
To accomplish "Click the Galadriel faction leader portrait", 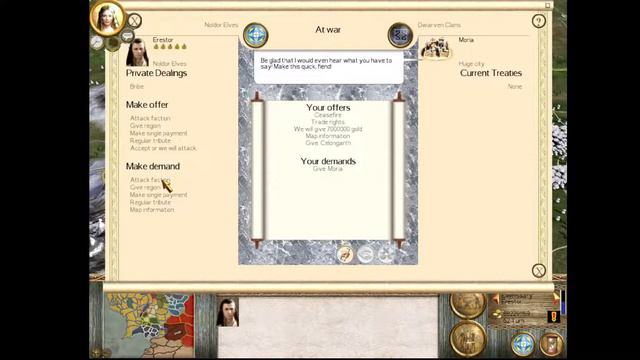I will click(x=108, y=18).
